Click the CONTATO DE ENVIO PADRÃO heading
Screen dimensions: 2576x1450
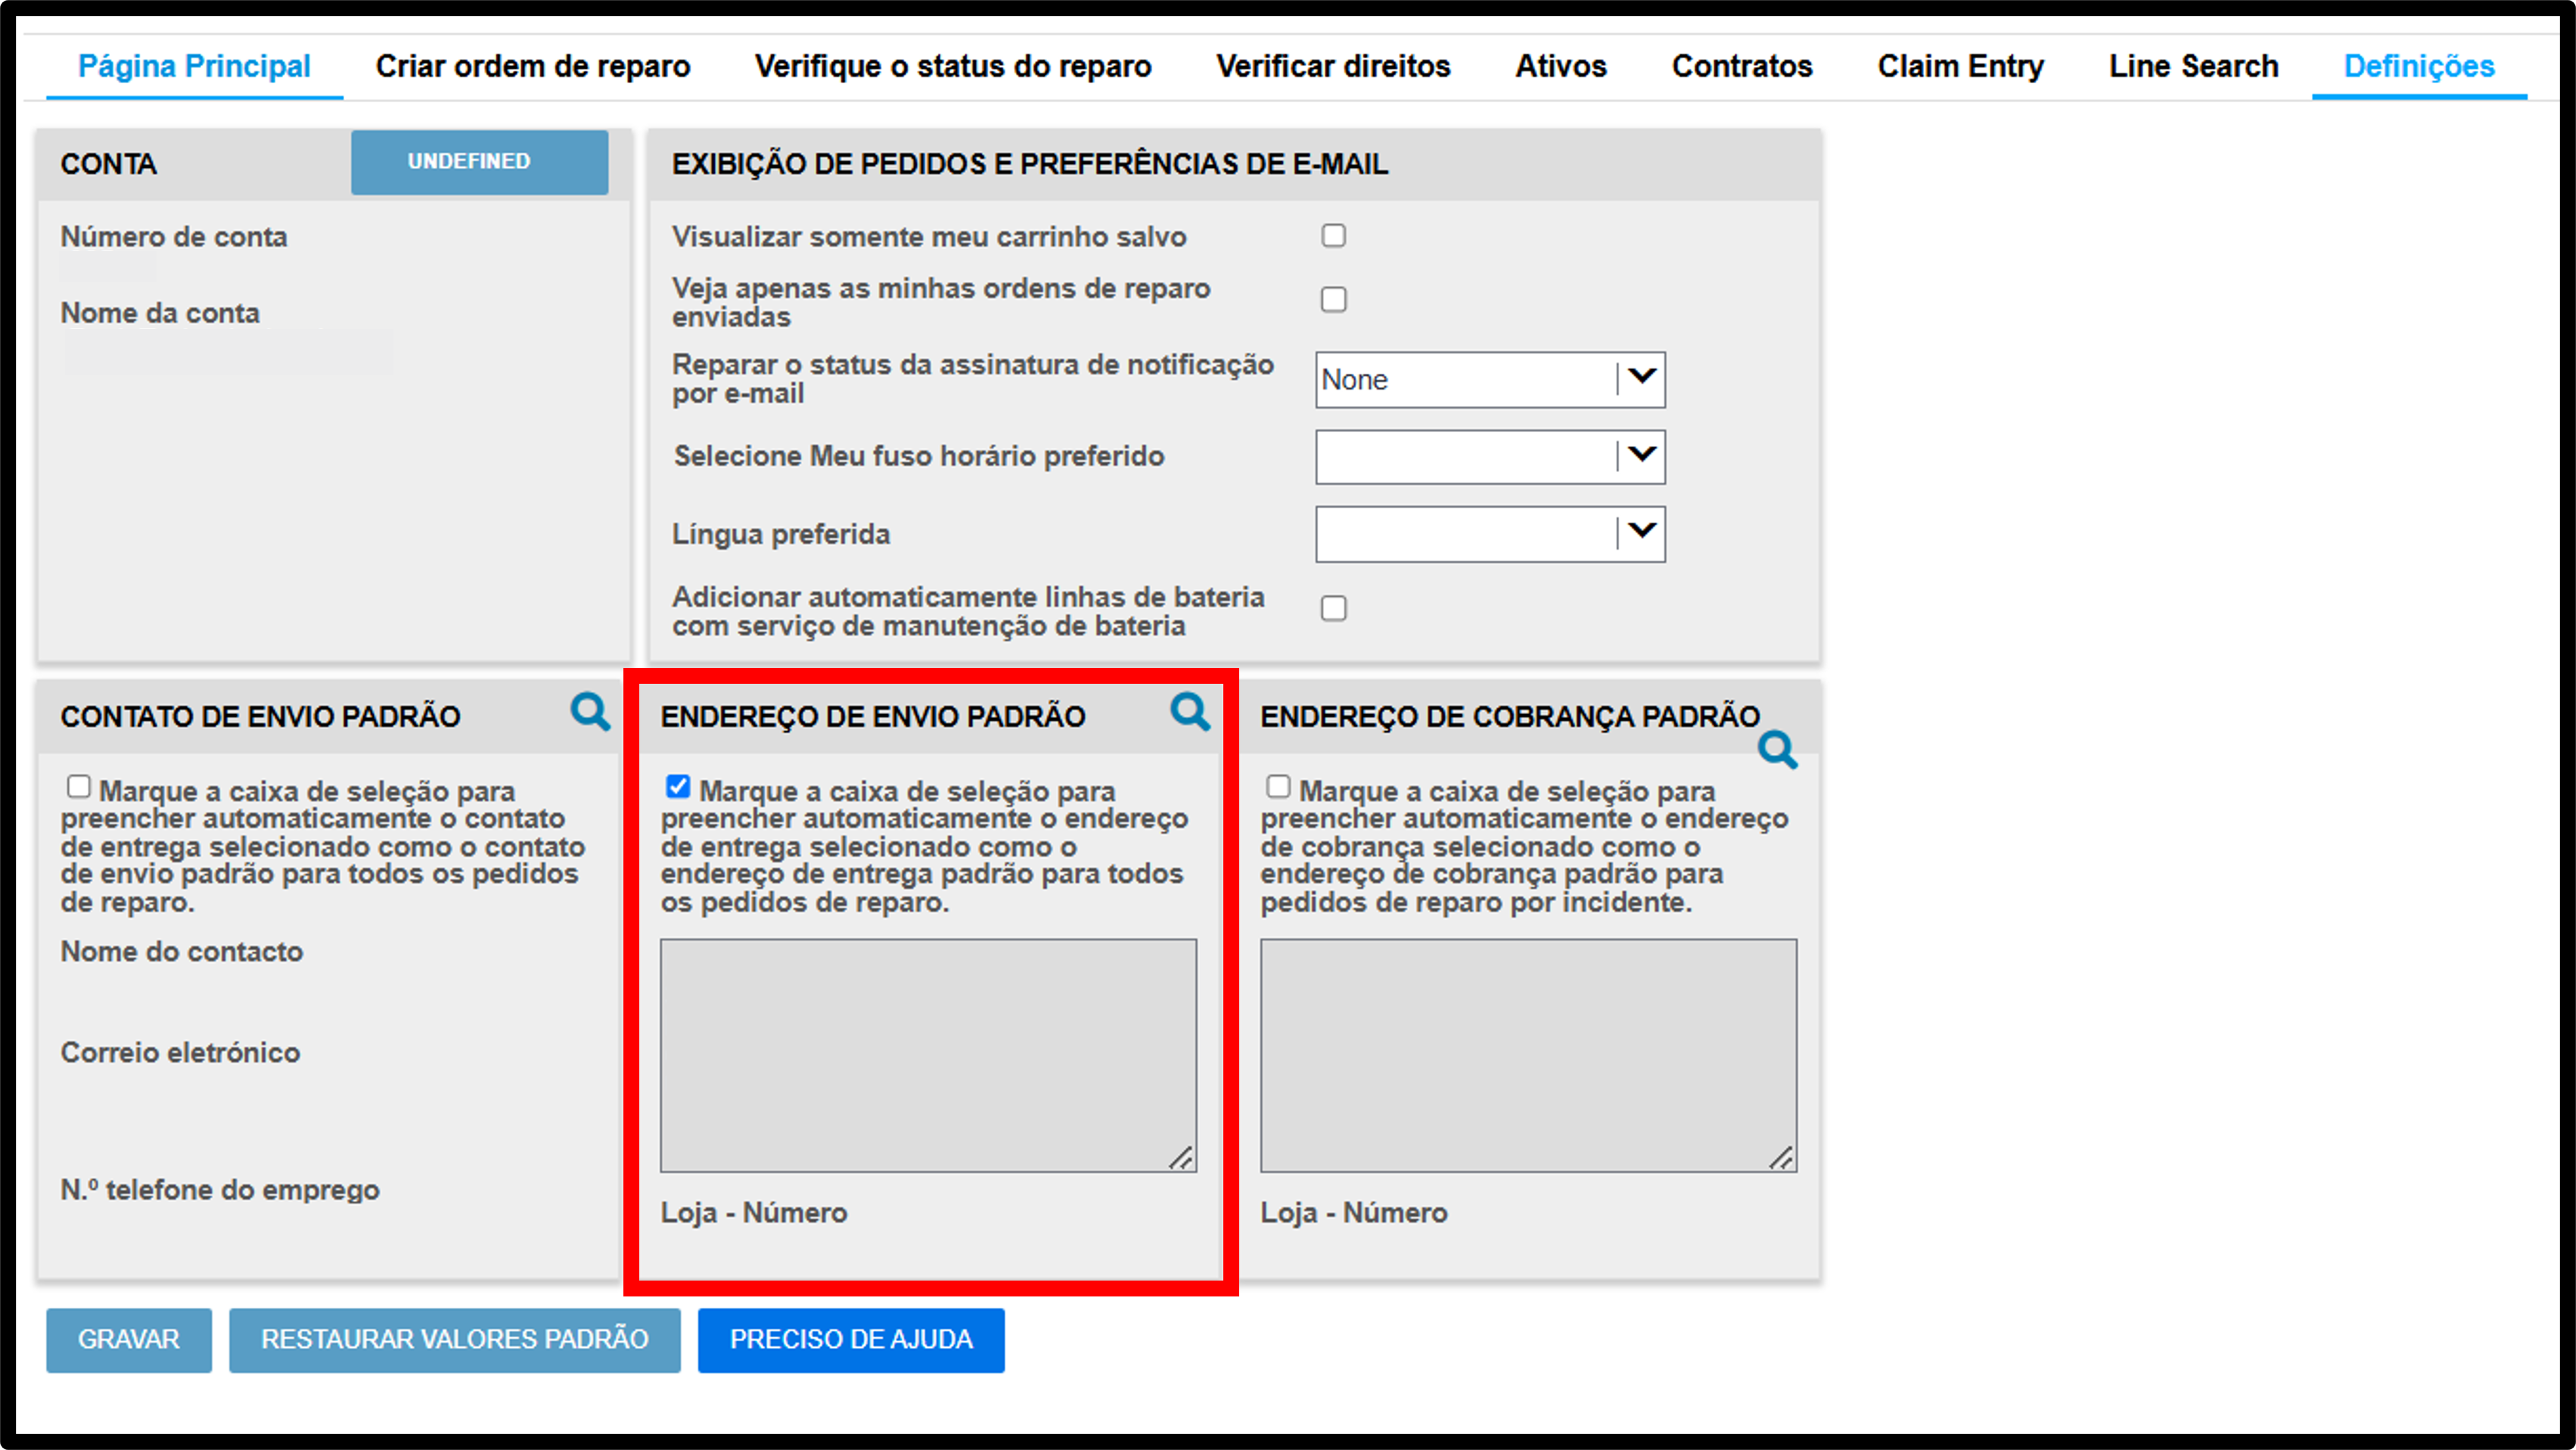pos(260,716)
